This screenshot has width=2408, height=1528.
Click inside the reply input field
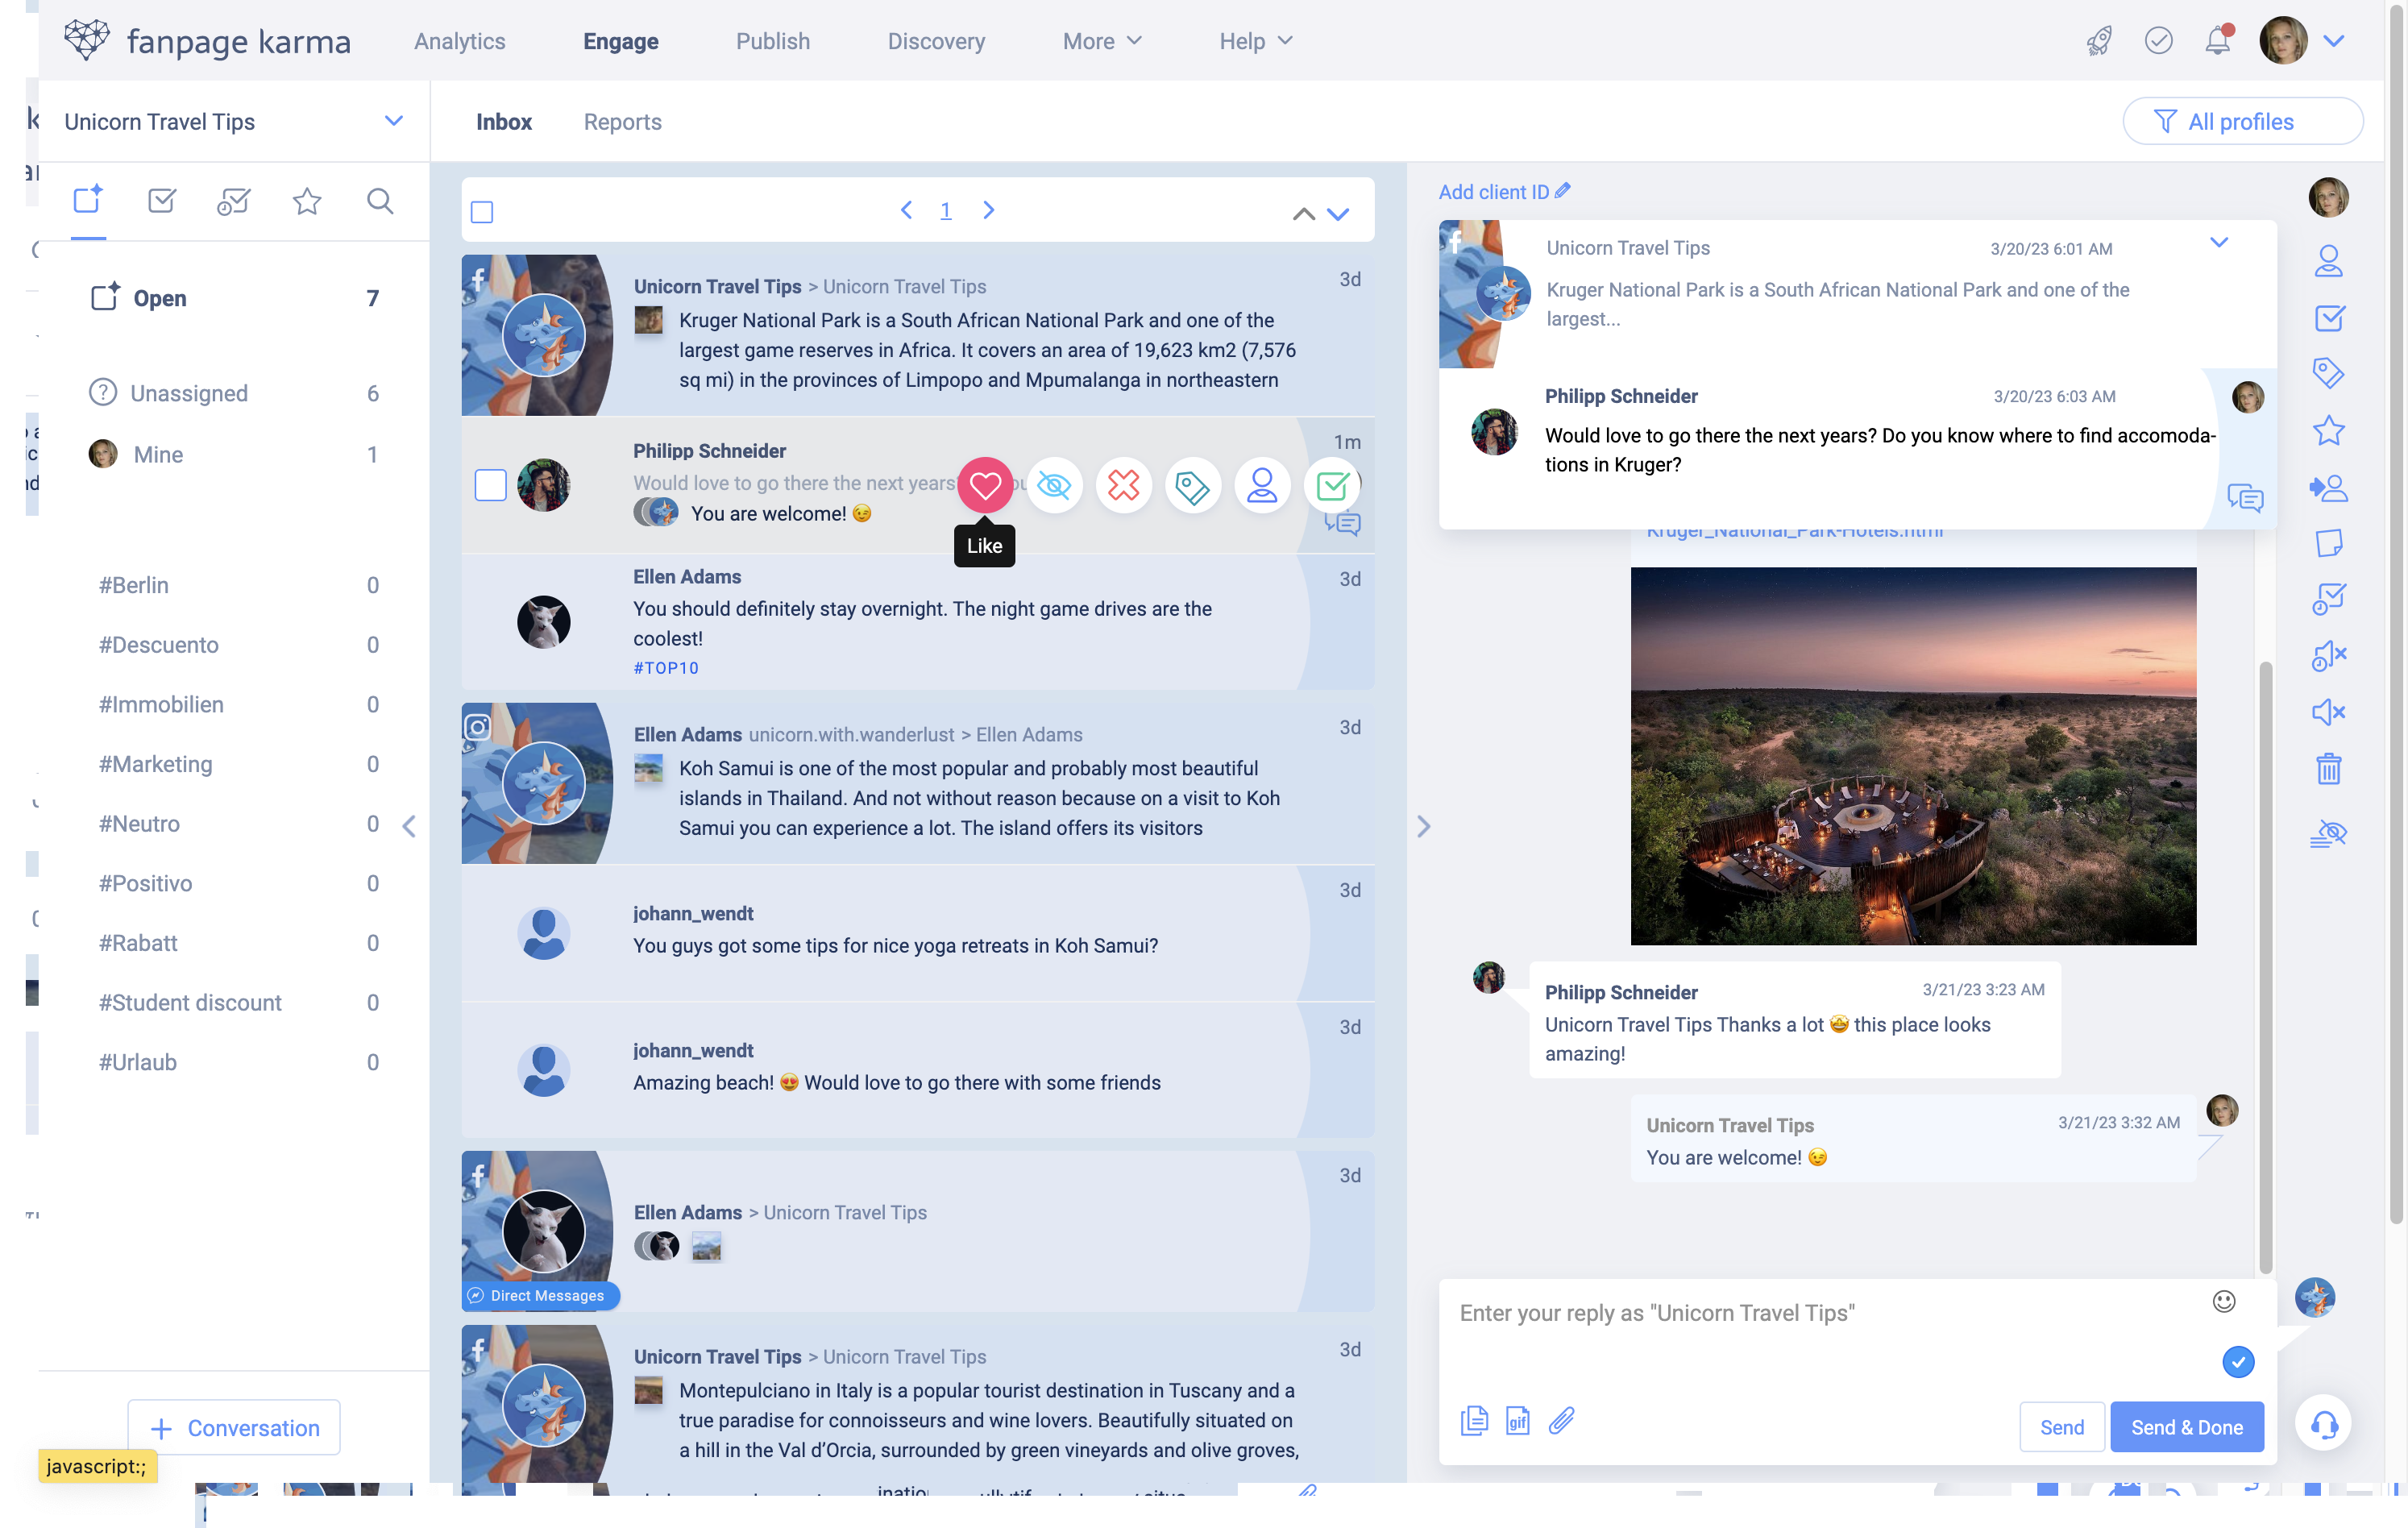1800,1313
